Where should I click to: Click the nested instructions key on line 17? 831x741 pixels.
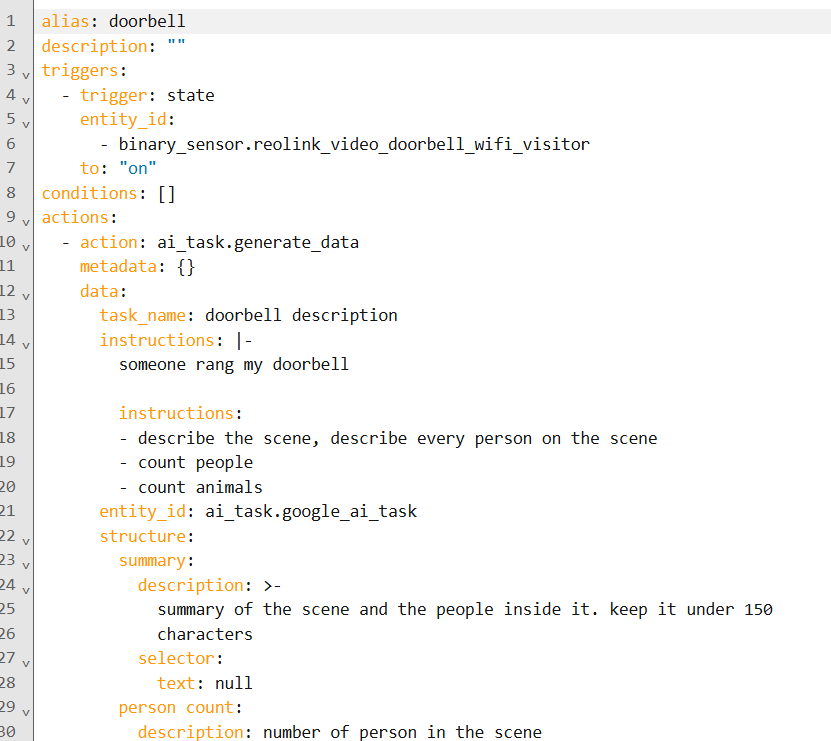pos(176,413)
